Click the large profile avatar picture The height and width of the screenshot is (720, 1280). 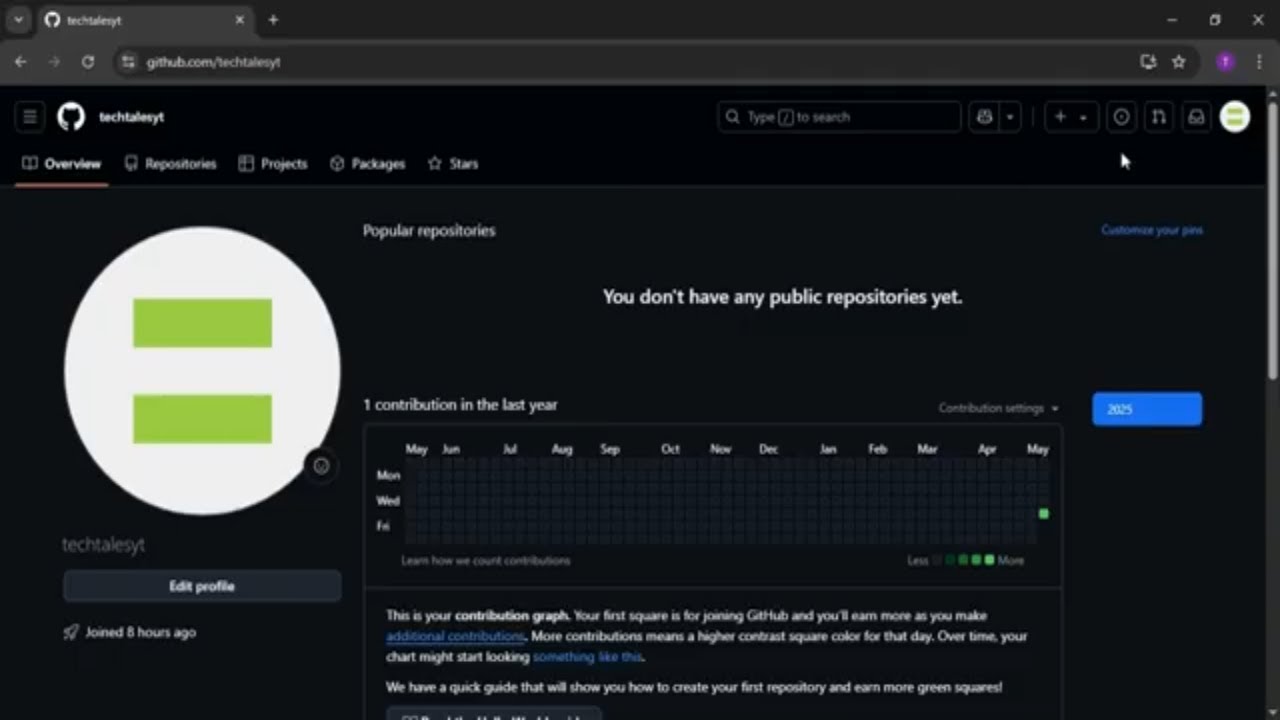tap(202, 371)
